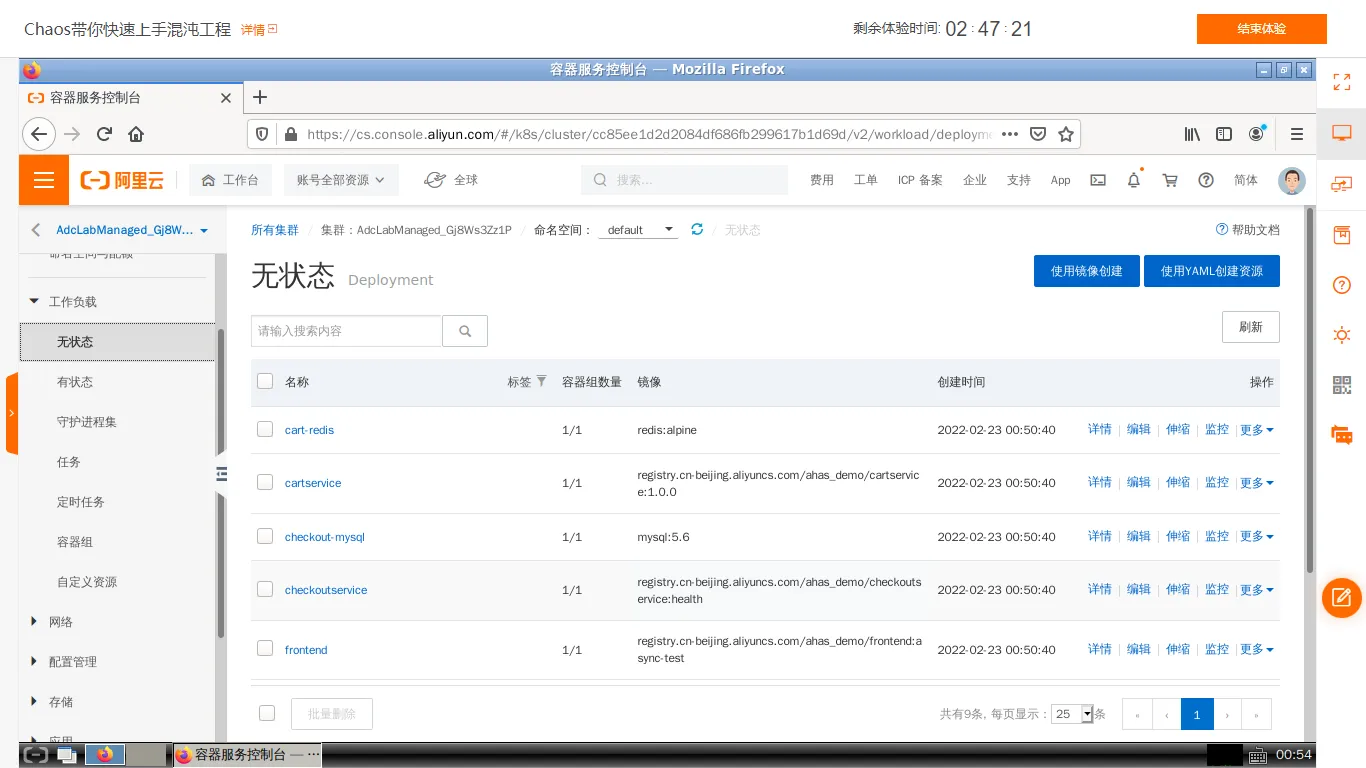
Task: Open a new Firefox tab
Action: (260, 97)
